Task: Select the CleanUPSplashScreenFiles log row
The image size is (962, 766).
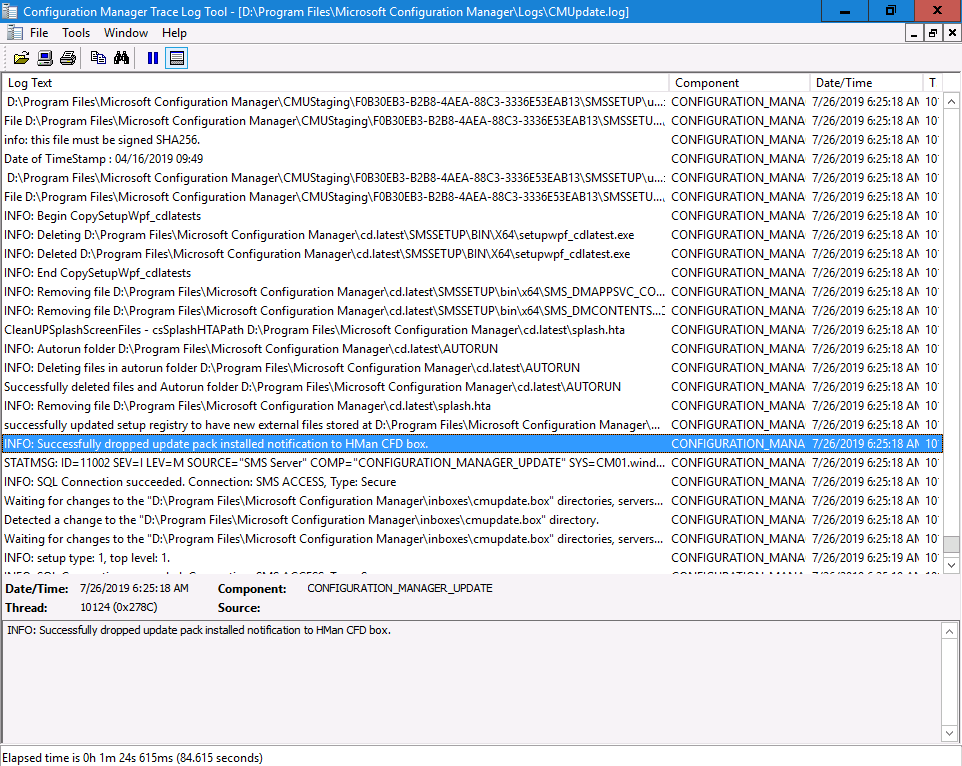Action: [x=472, y=330]
